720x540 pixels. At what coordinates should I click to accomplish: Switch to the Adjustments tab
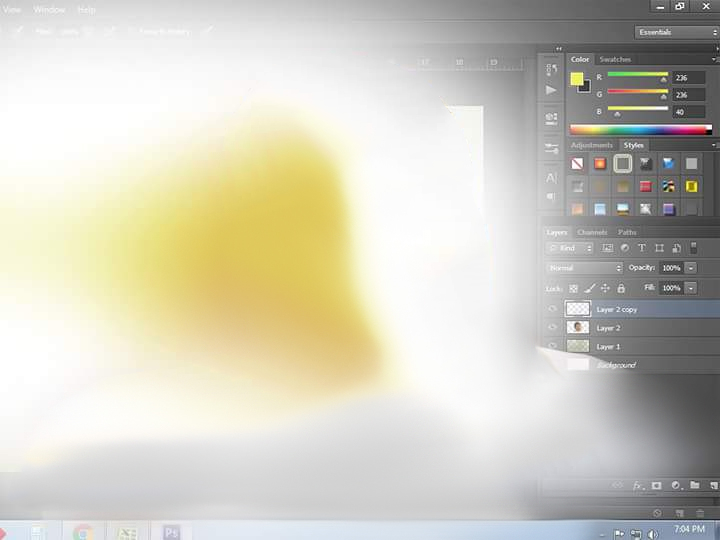click(x=591, y=145)
